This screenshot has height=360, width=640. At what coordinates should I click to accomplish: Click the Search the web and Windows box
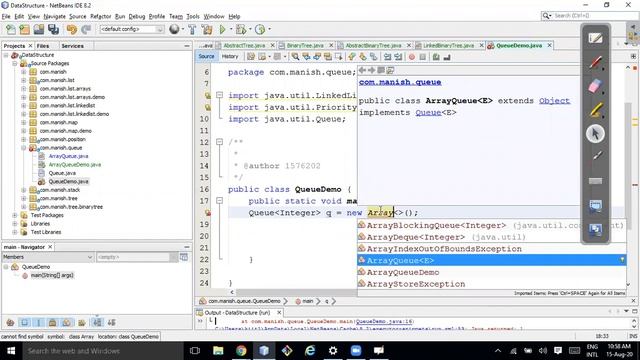point(104,351)
